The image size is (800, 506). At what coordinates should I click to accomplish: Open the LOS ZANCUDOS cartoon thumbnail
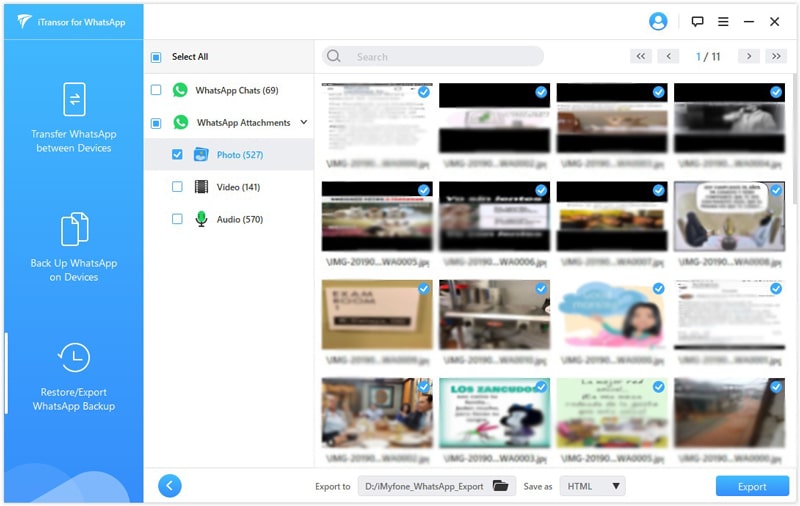(x=494, y=413)
